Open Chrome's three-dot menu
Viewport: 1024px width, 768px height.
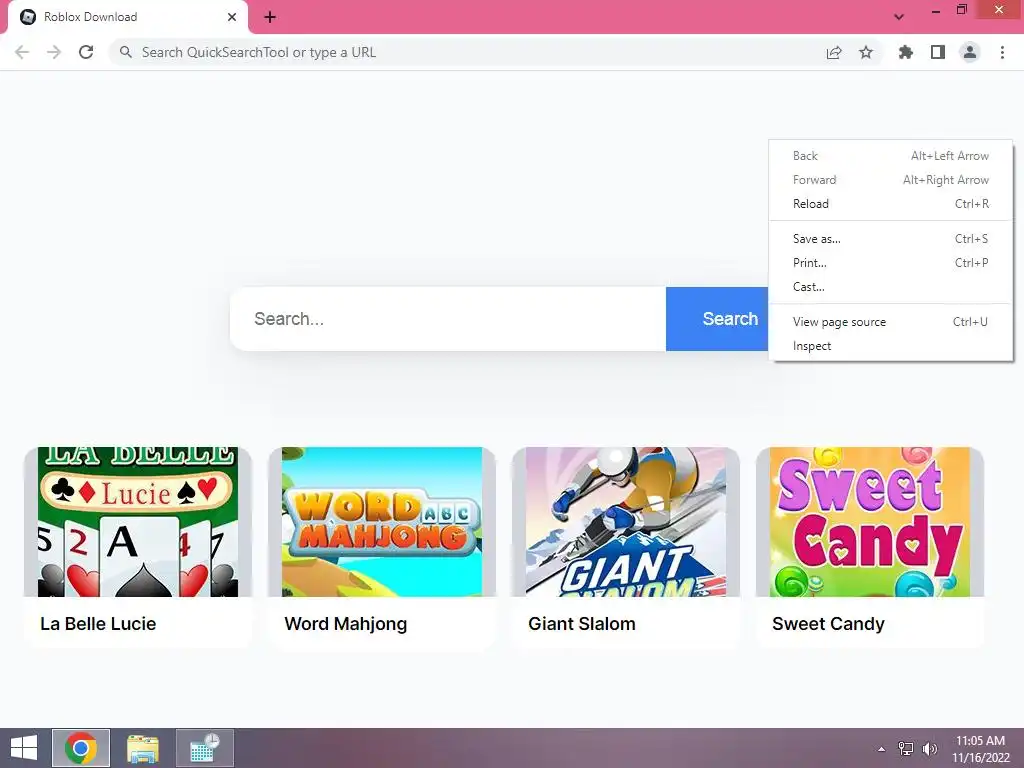click(1002, 52)
